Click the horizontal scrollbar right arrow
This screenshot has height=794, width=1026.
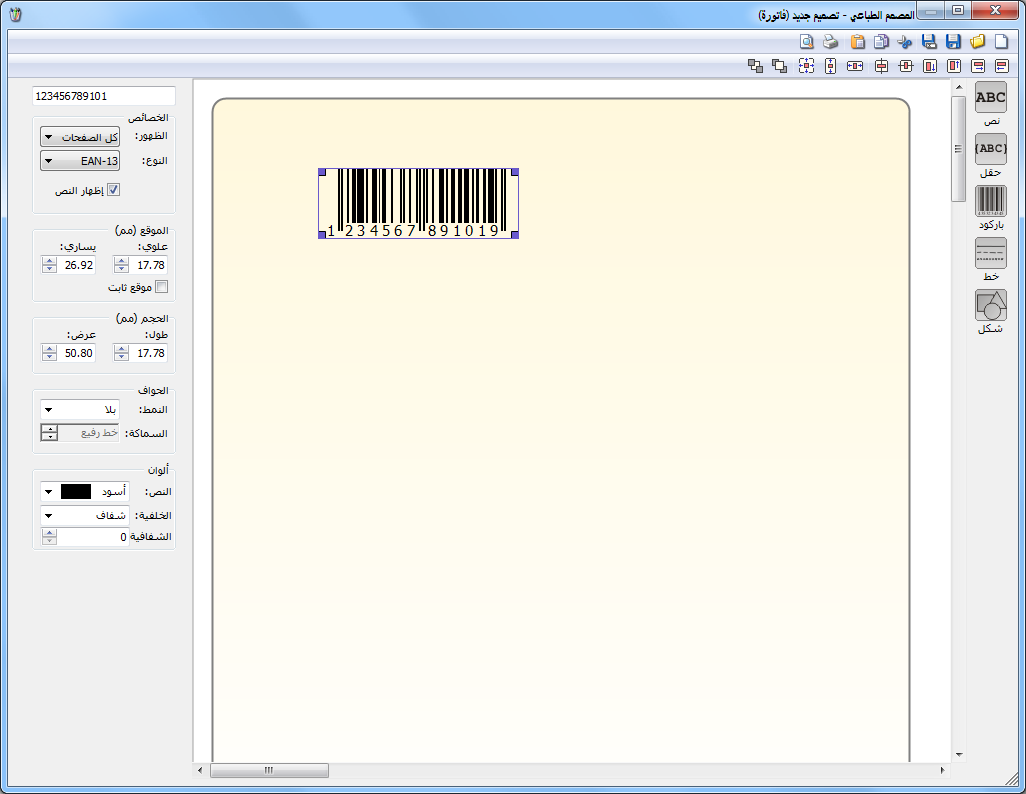click(942, 770)
